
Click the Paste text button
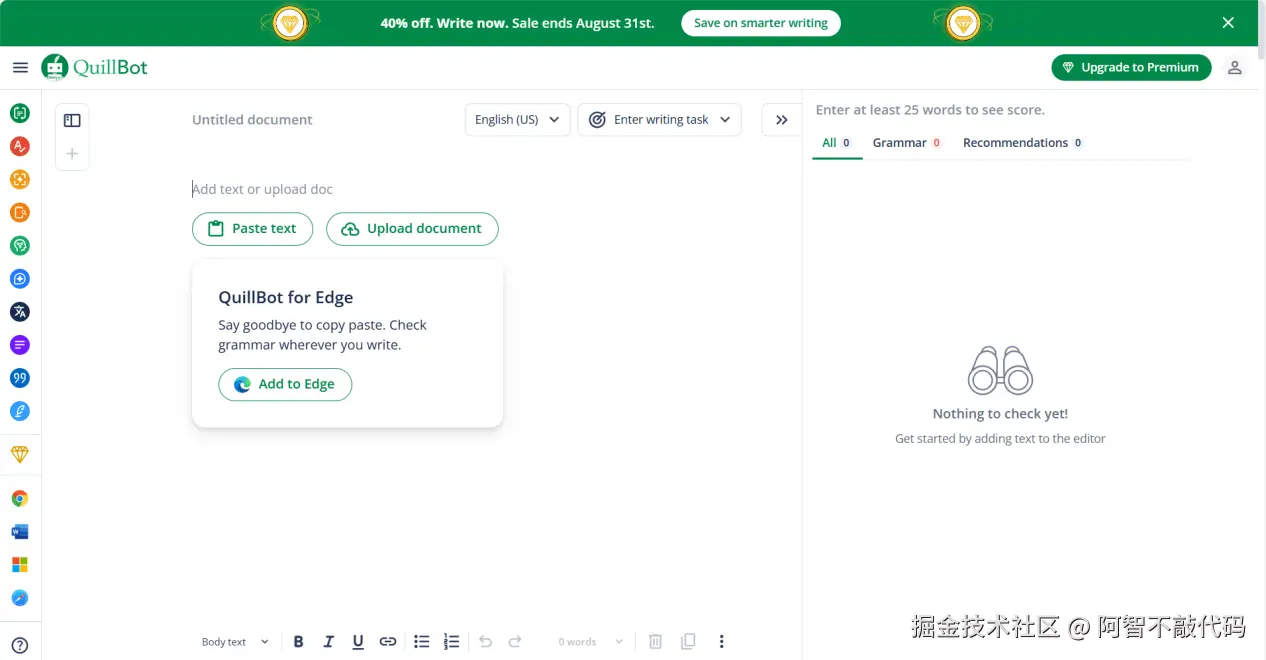(252, 229)
